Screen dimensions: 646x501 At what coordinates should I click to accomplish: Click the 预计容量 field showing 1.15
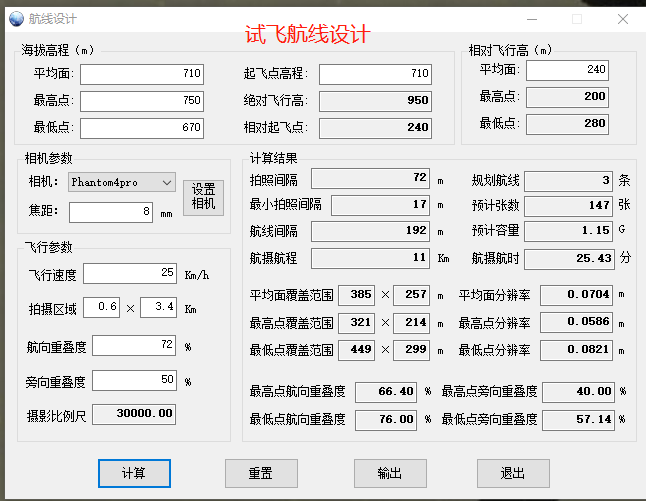pos(569,231)
